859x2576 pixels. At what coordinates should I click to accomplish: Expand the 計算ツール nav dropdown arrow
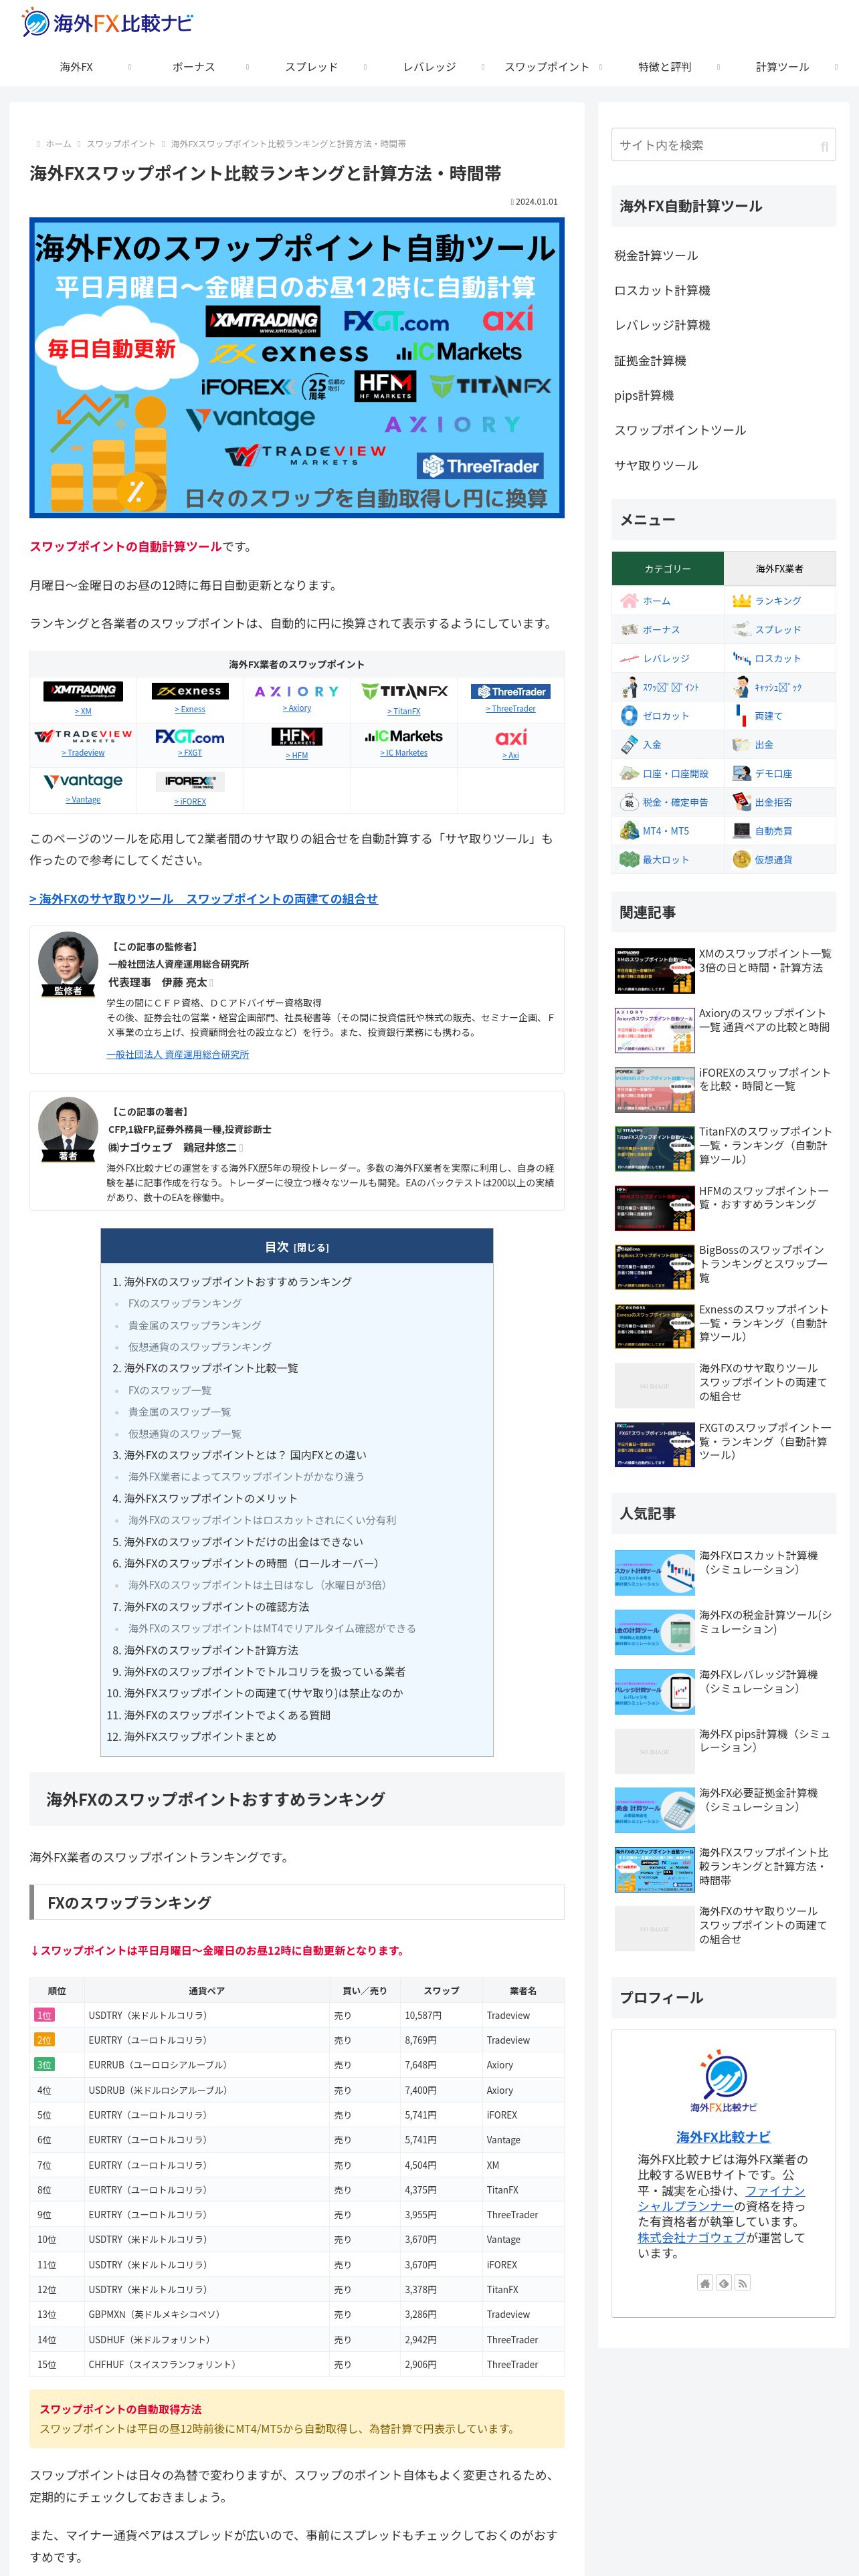(x=836, y=67)
